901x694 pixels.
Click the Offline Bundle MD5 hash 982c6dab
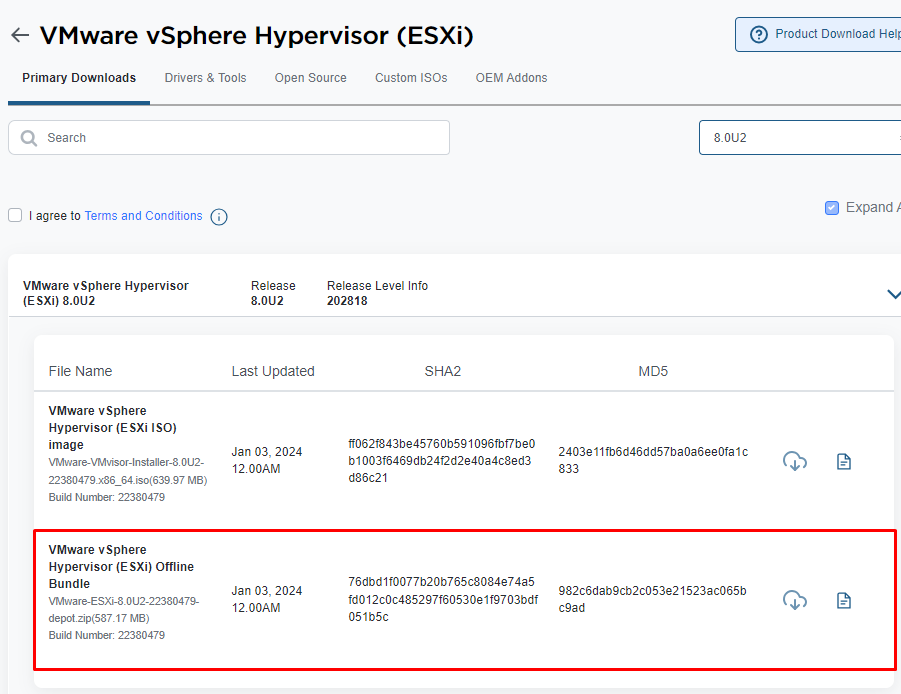click(652, 599)
